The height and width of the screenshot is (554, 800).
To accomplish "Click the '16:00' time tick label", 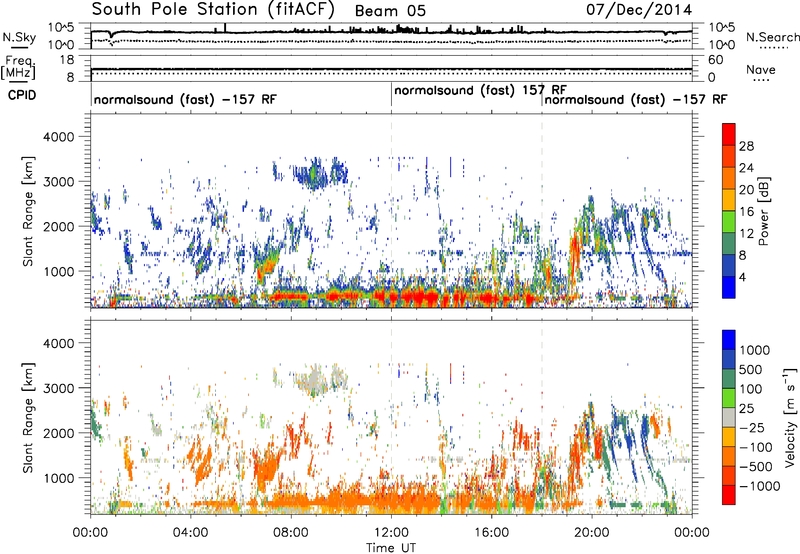I will coord(491,533).
